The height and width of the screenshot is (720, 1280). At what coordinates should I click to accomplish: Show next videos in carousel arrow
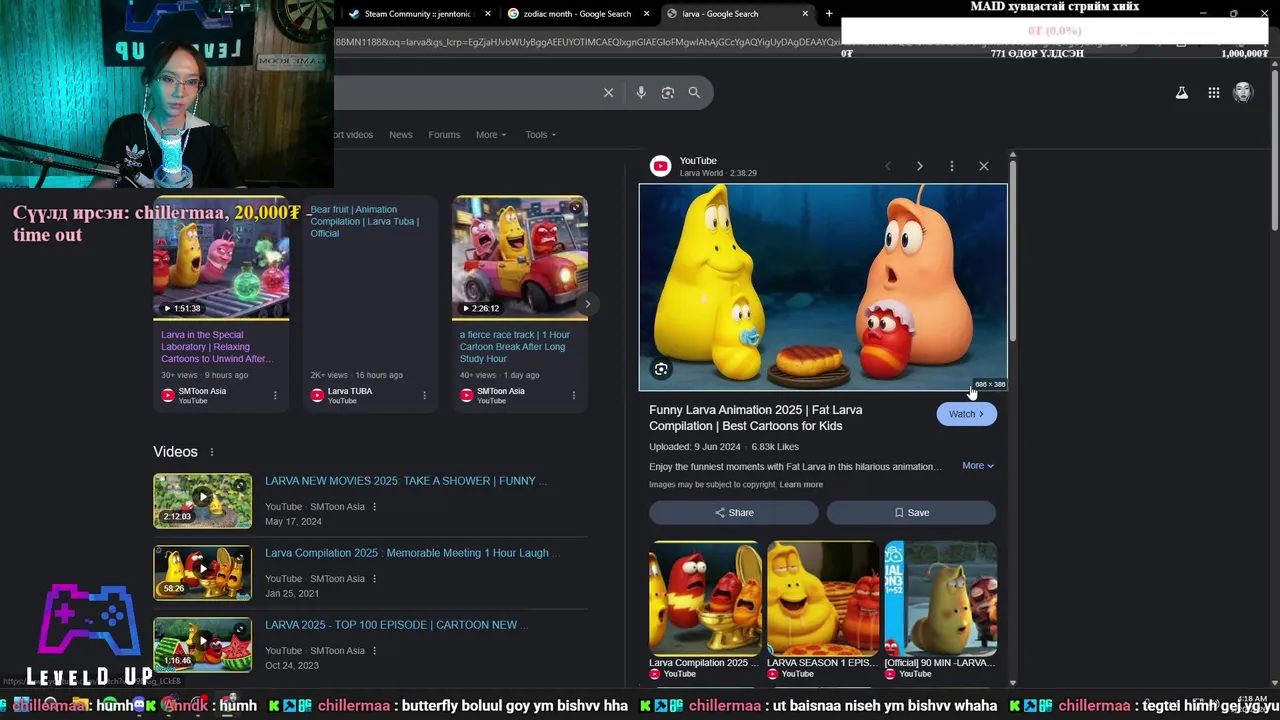[x=588, y=304]
